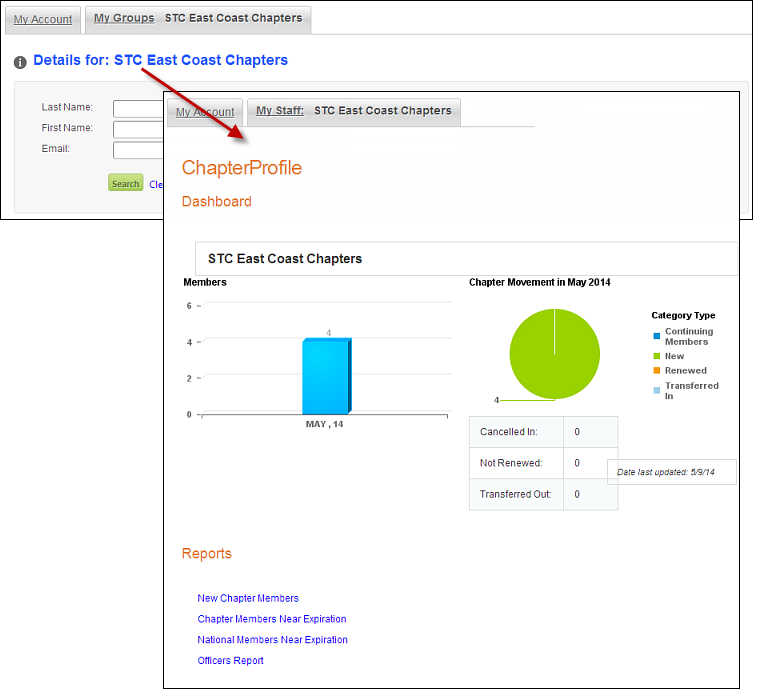This screenshot has width=758, height=695.
Task: Click the Clear link next to Search
Action: coord(156,185)
